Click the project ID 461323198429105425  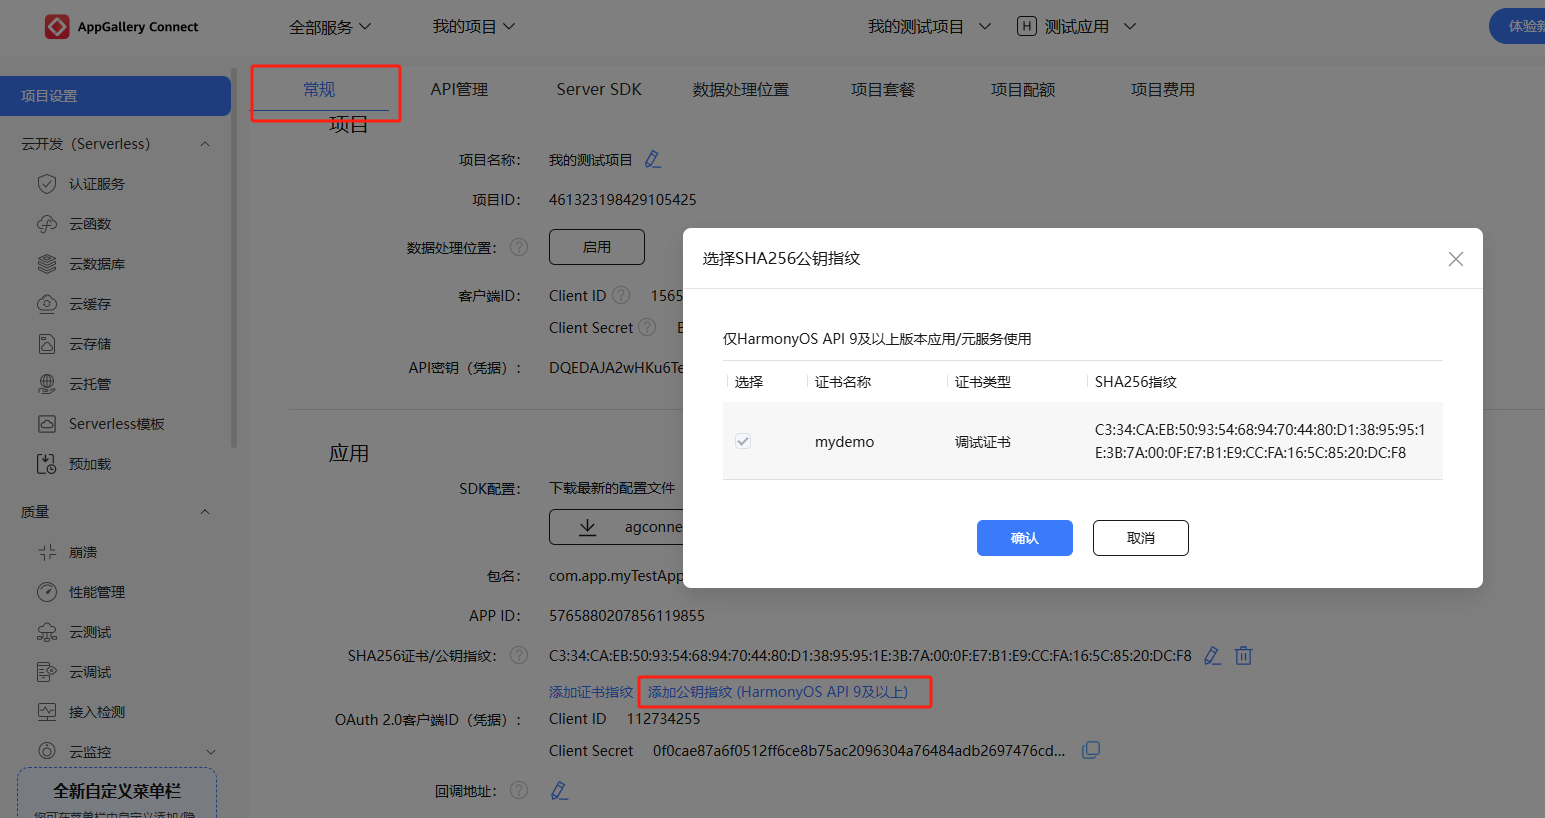[623, 200]
